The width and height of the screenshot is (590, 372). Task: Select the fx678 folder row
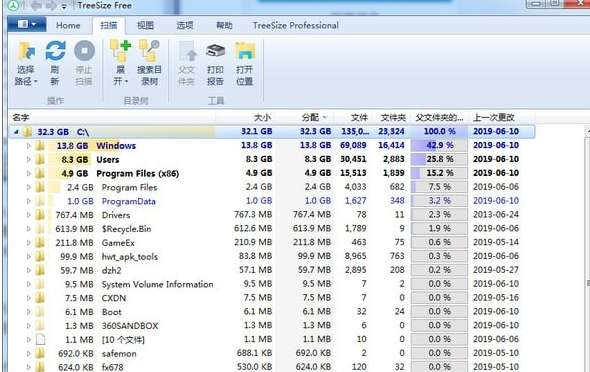(x=271, y=367)
